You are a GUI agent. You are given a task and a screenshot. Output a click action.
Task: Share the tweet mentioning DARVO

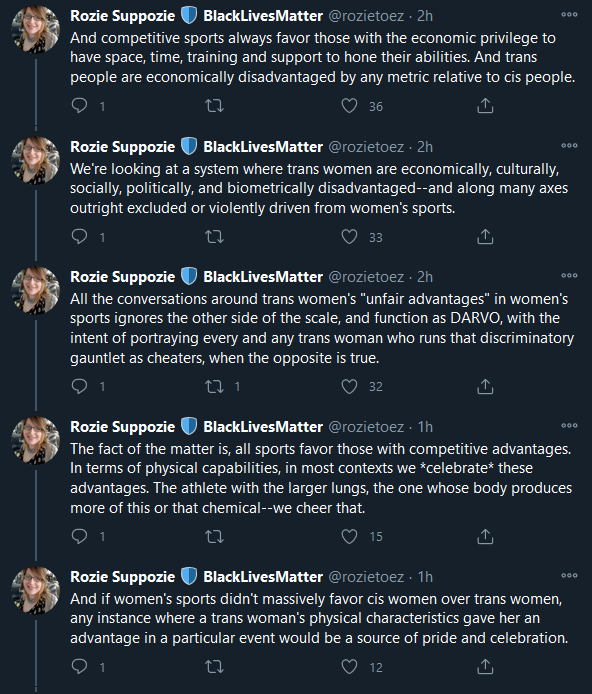(485, 386)
